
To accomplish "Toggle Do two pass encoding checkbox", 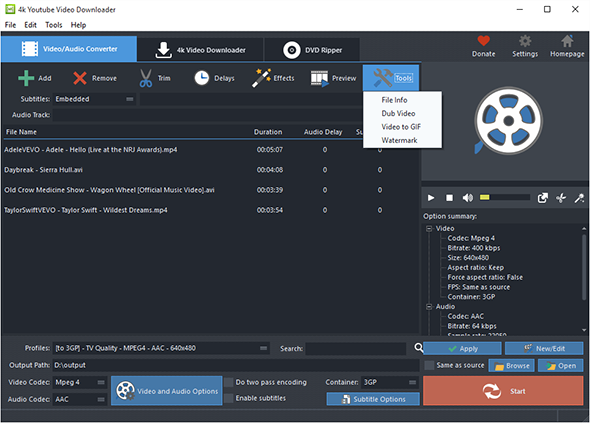I will pos(229,382).
